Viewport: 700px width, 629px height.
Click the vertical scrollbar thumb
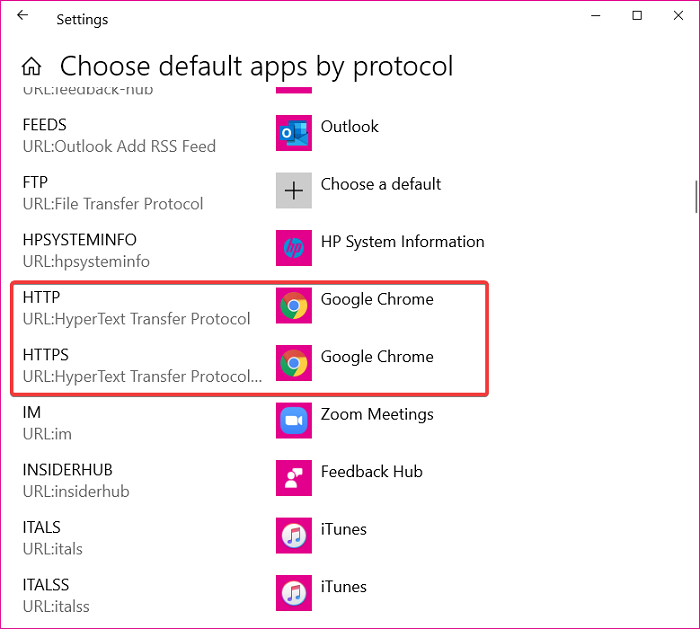click(696, 197)
